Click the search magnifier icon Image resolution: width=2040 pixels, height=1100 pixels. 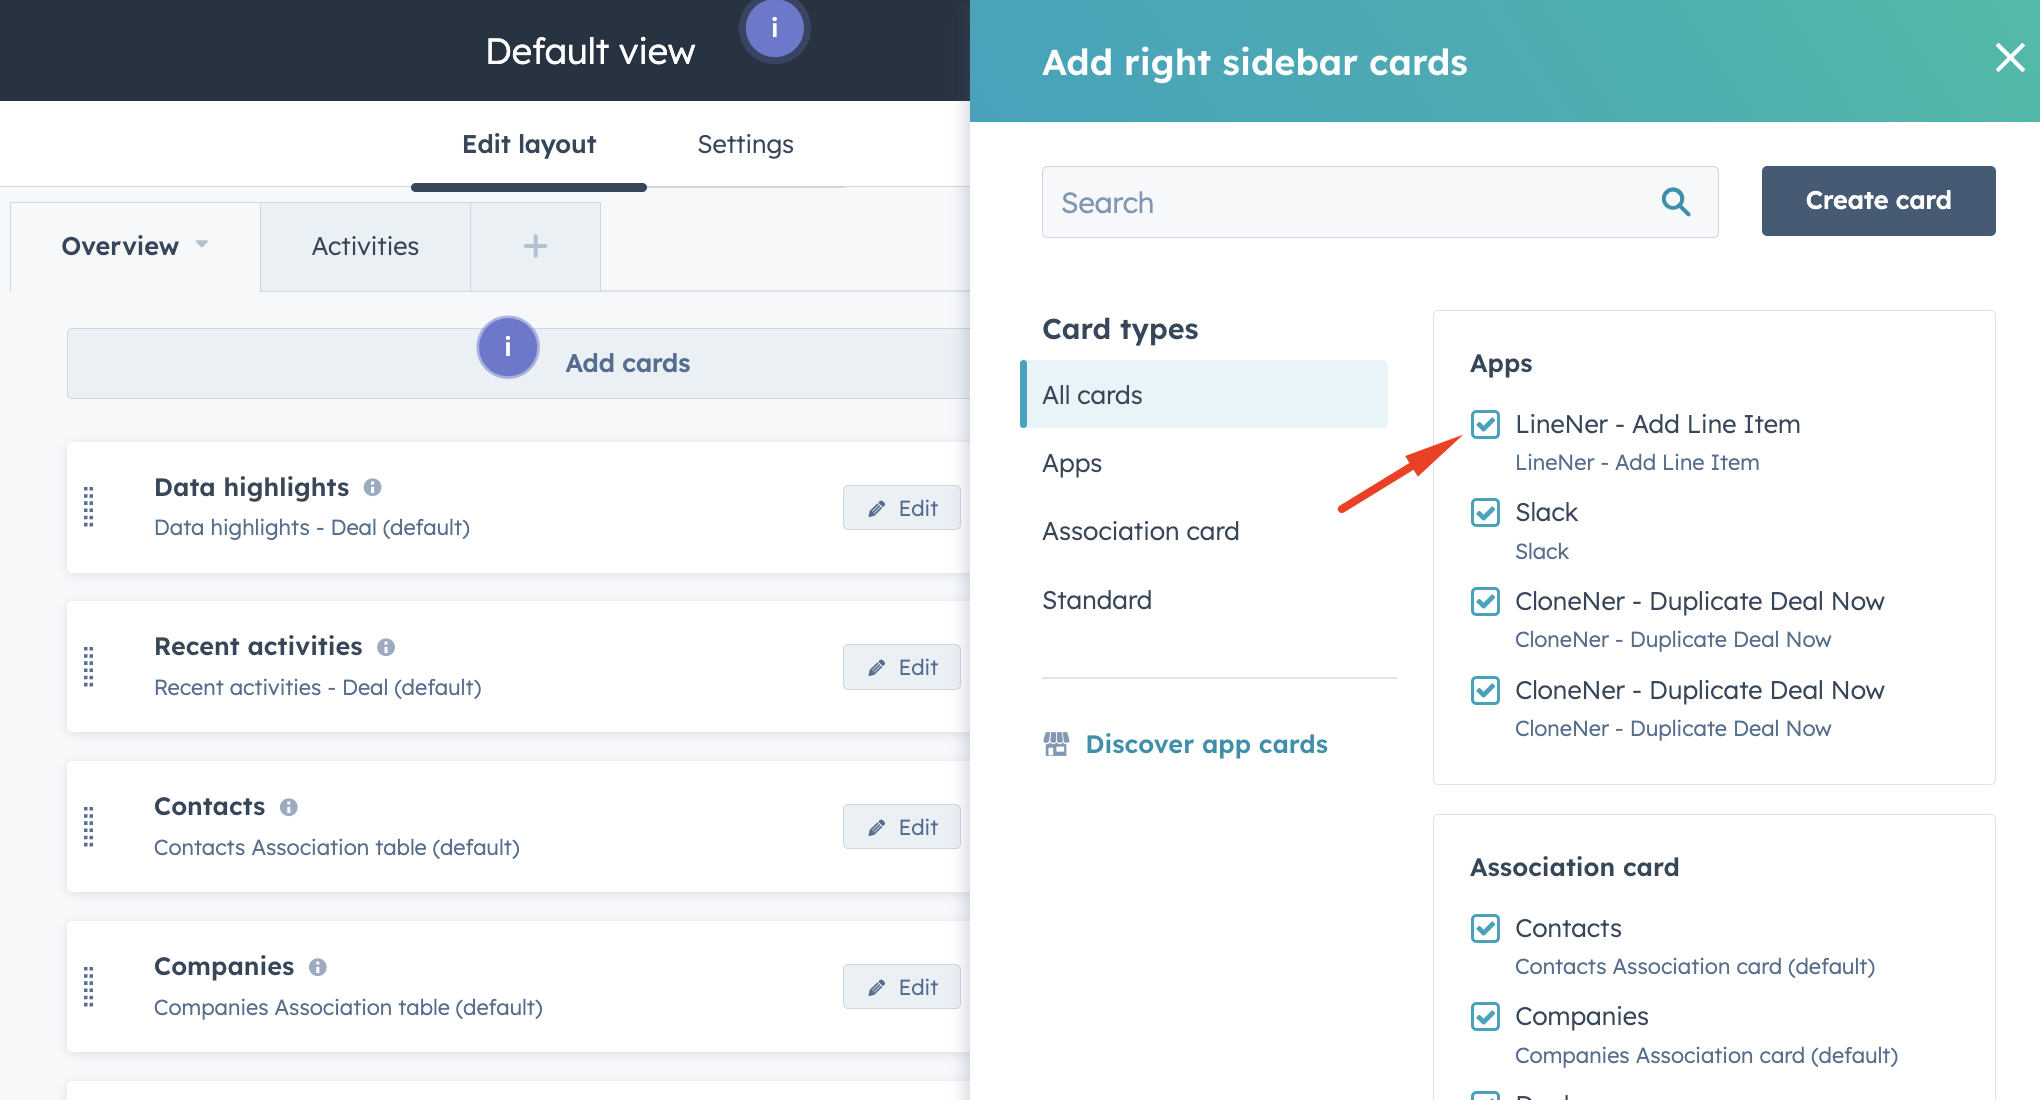tap(1676, 202)
